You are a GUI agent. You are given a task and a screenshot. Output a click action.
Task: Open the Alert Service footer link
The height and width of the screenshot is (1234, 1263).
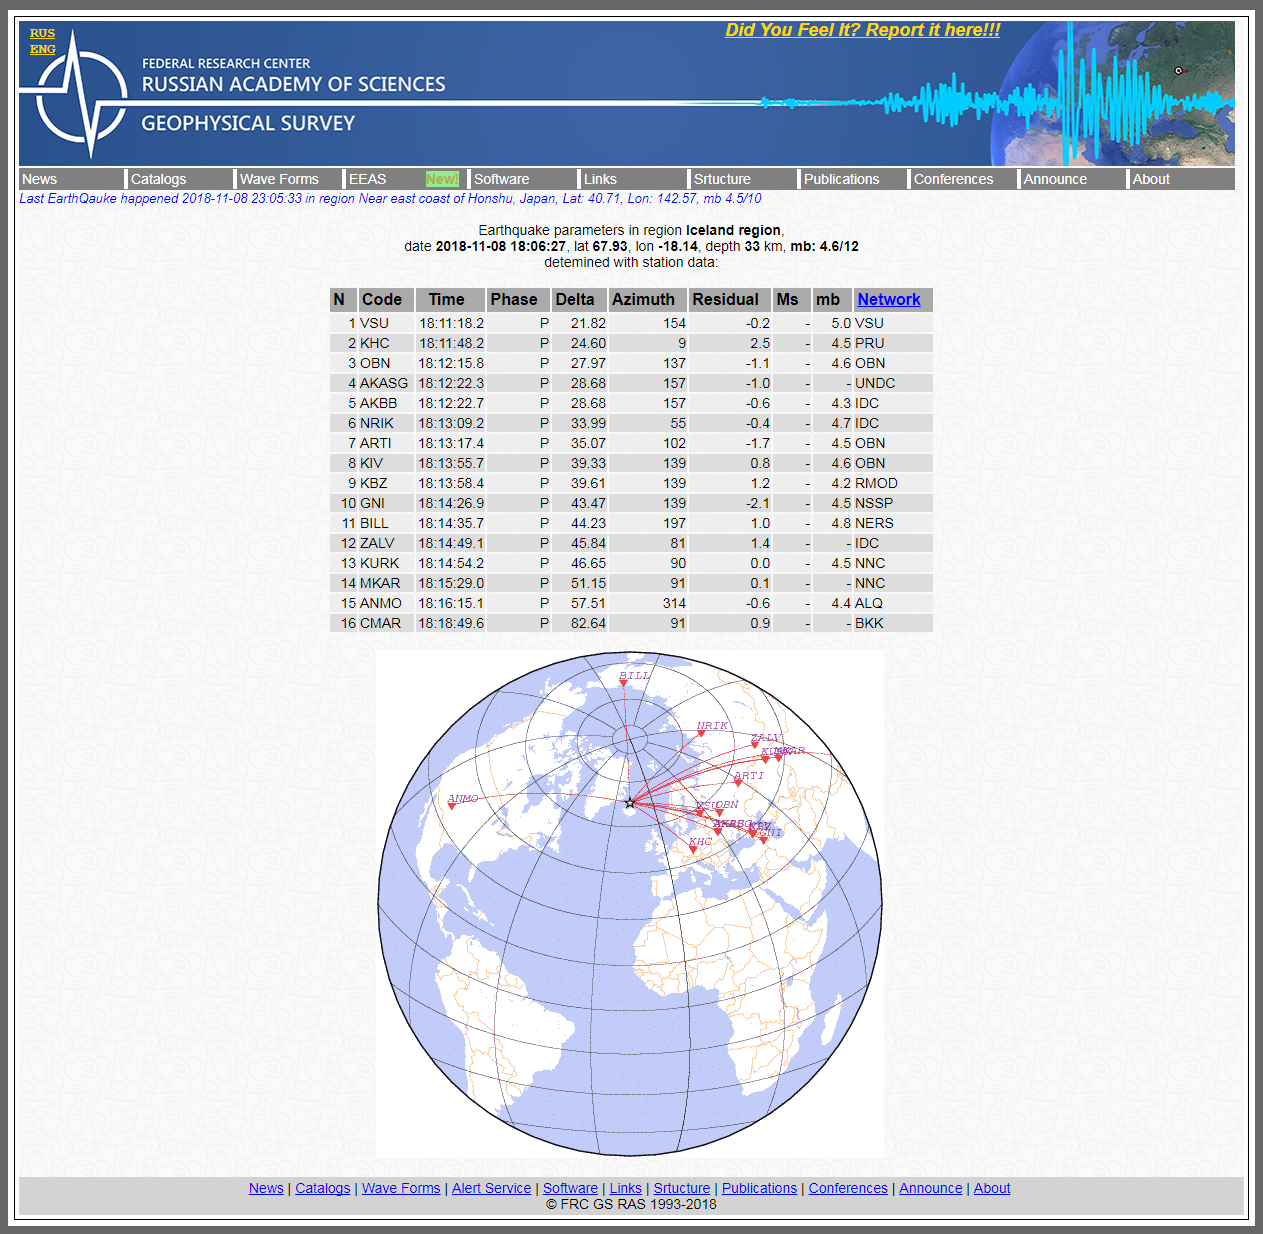(x=491, y=1188)
